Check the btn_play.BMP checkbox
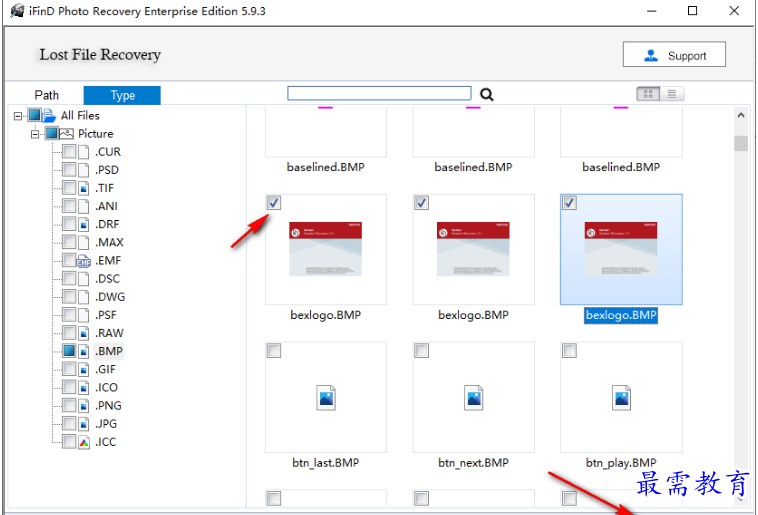This screenshot has width=758, height=515. click(569, 351)
